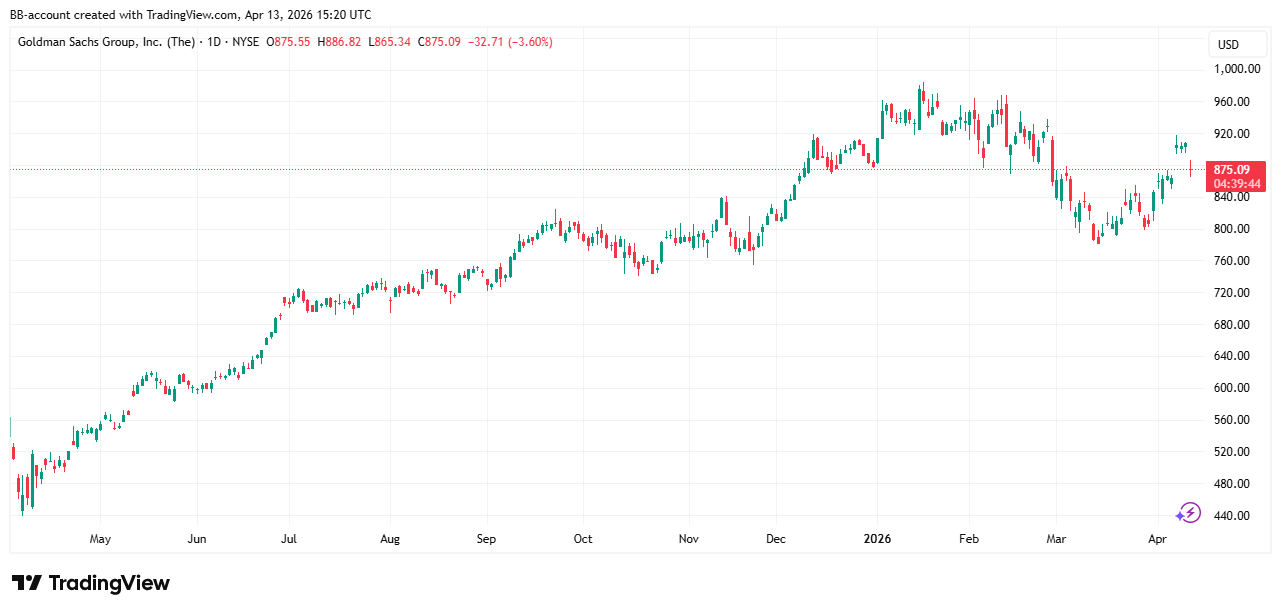This screenshot has height=613, width=1281.
Task: Click the 1,000.00 price axis label
Action: [x=1230, y=69]
